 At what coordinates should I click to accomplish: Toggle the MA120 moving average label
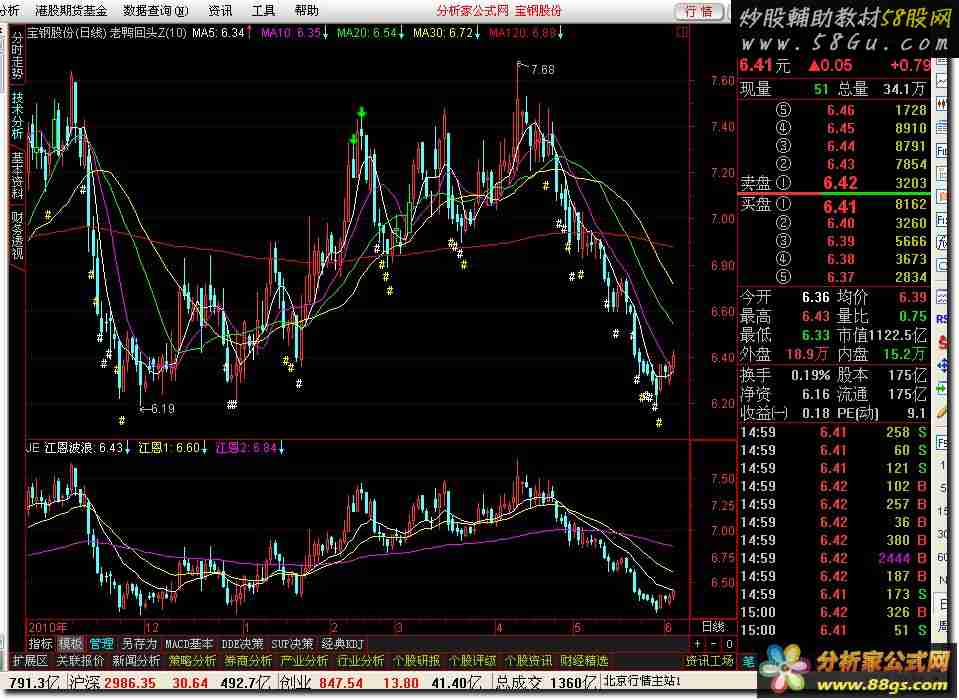coord(522,33)
